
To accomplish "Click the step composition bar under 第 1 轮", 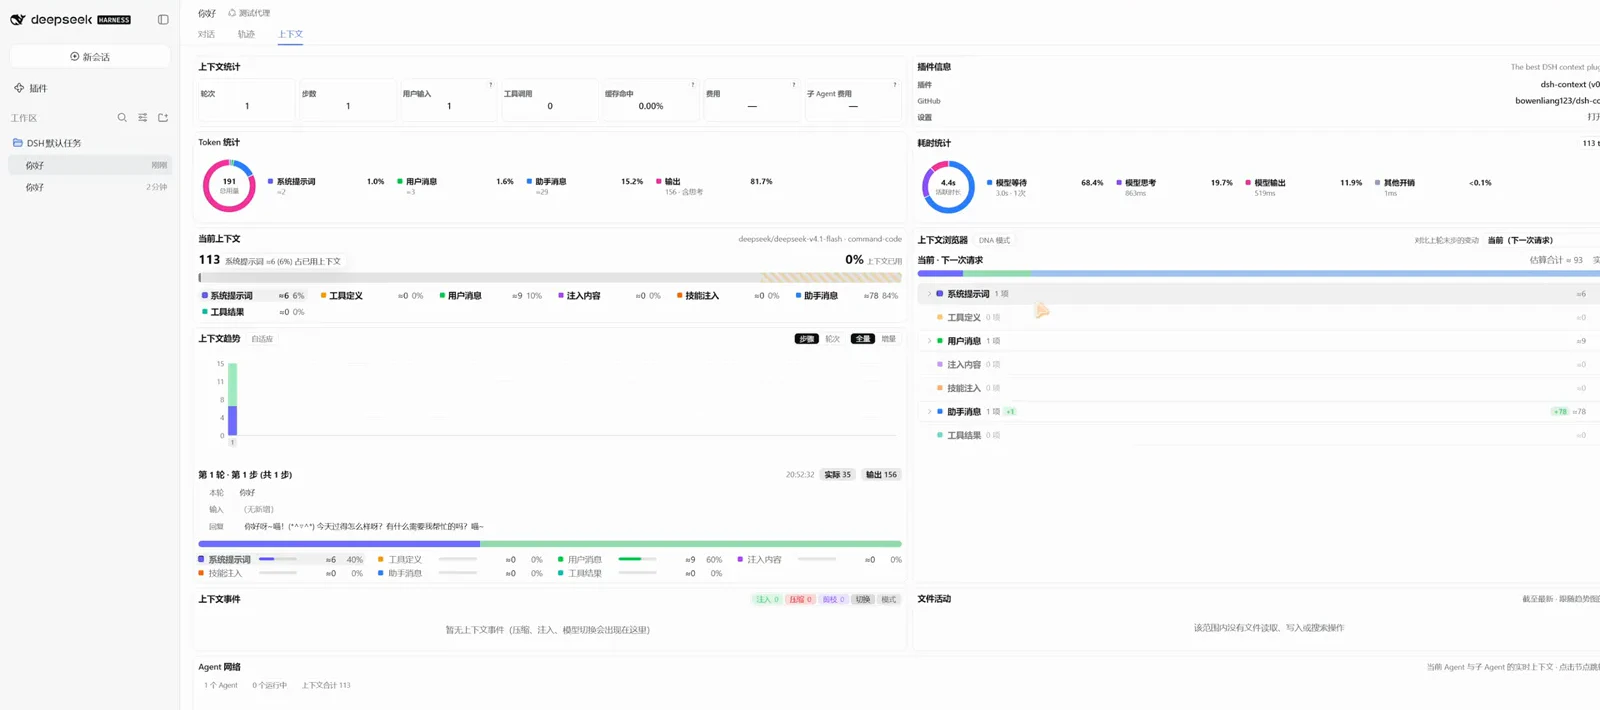I will pos(550,544).
